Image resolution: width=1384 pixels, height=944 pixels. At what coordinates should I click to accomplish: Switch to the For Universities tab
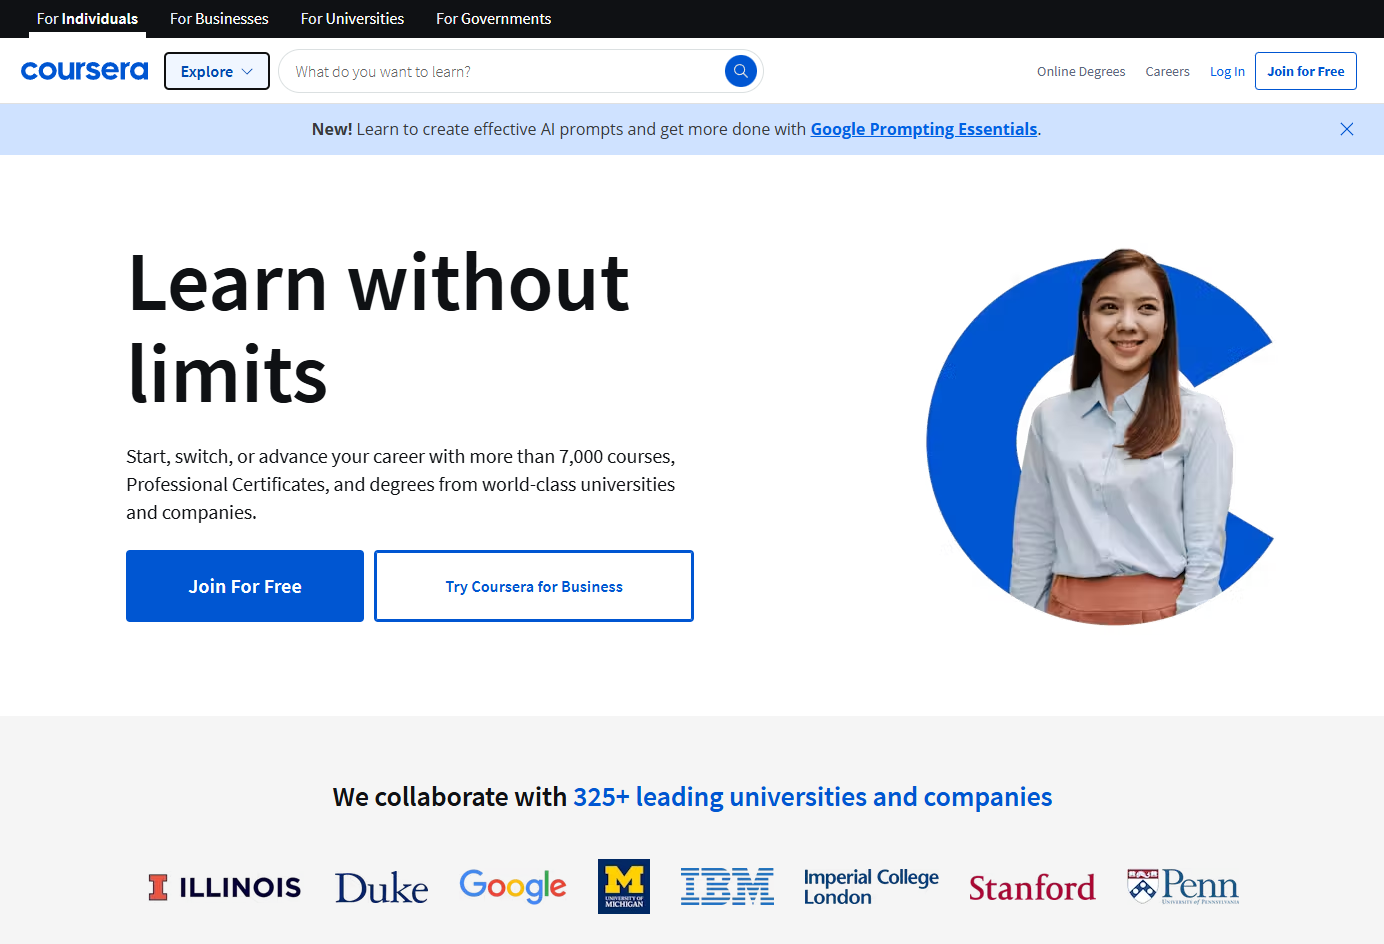(x=352, y=19)
